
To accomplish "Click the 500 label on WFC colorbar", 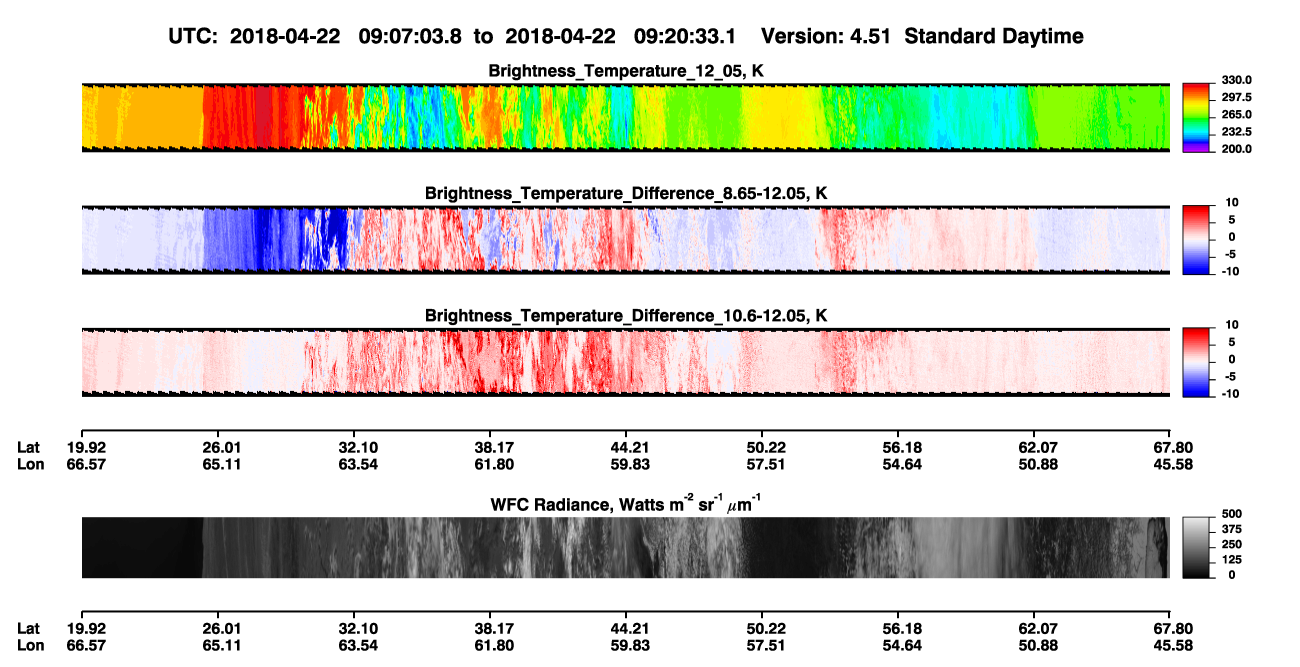I will tap(1232, 514).
